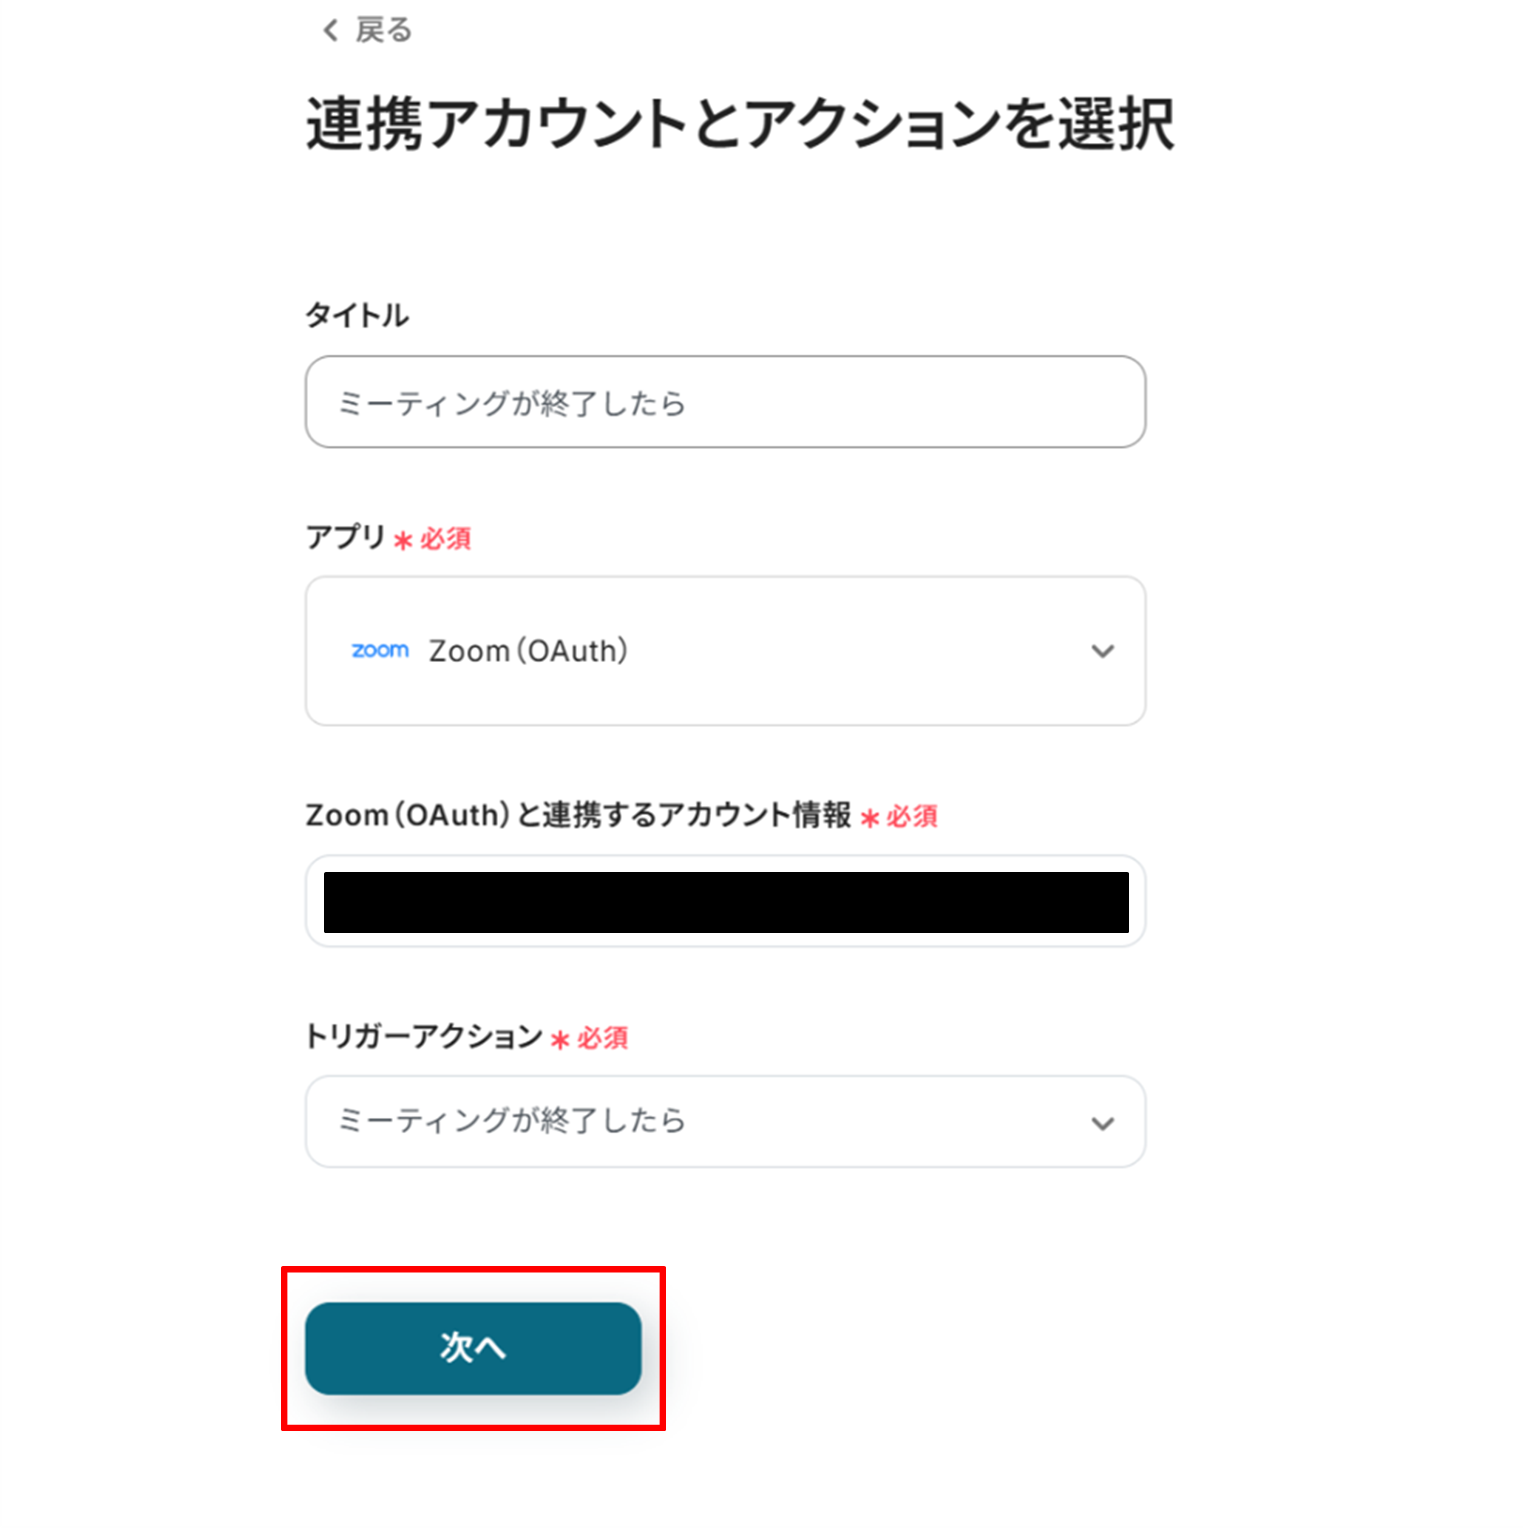1523x1528 pixels.
Task: Click the タイトル field label
Action: tap(357, 316)
